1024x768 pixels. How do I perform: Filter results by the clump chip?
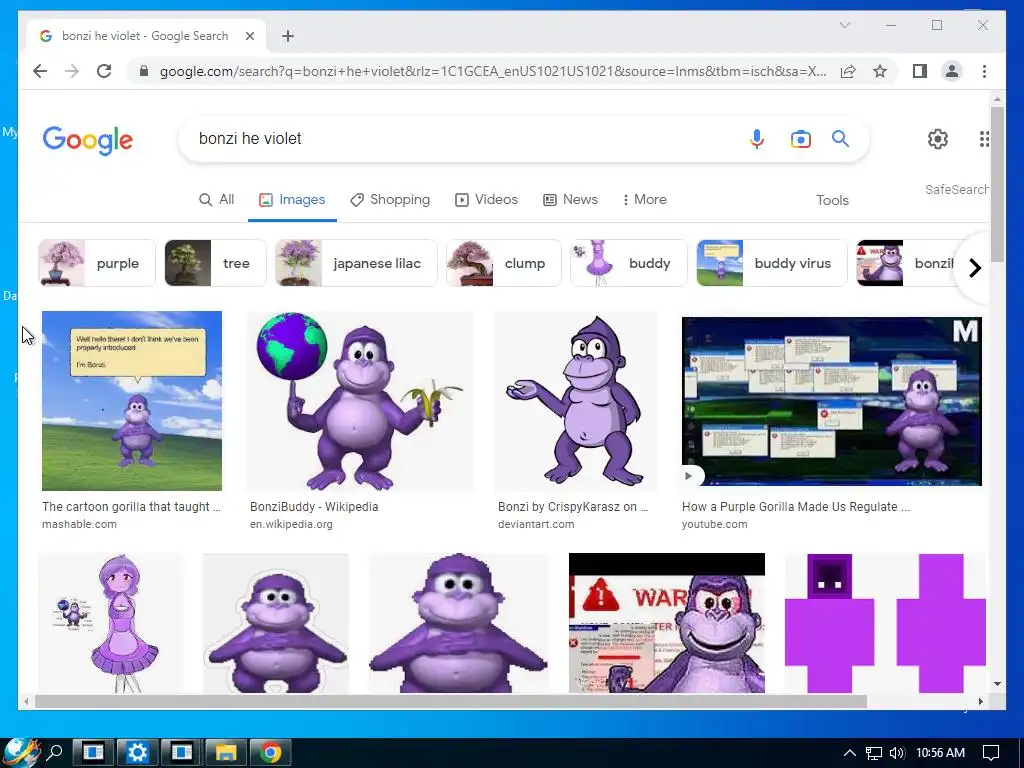tap(504, 263)
